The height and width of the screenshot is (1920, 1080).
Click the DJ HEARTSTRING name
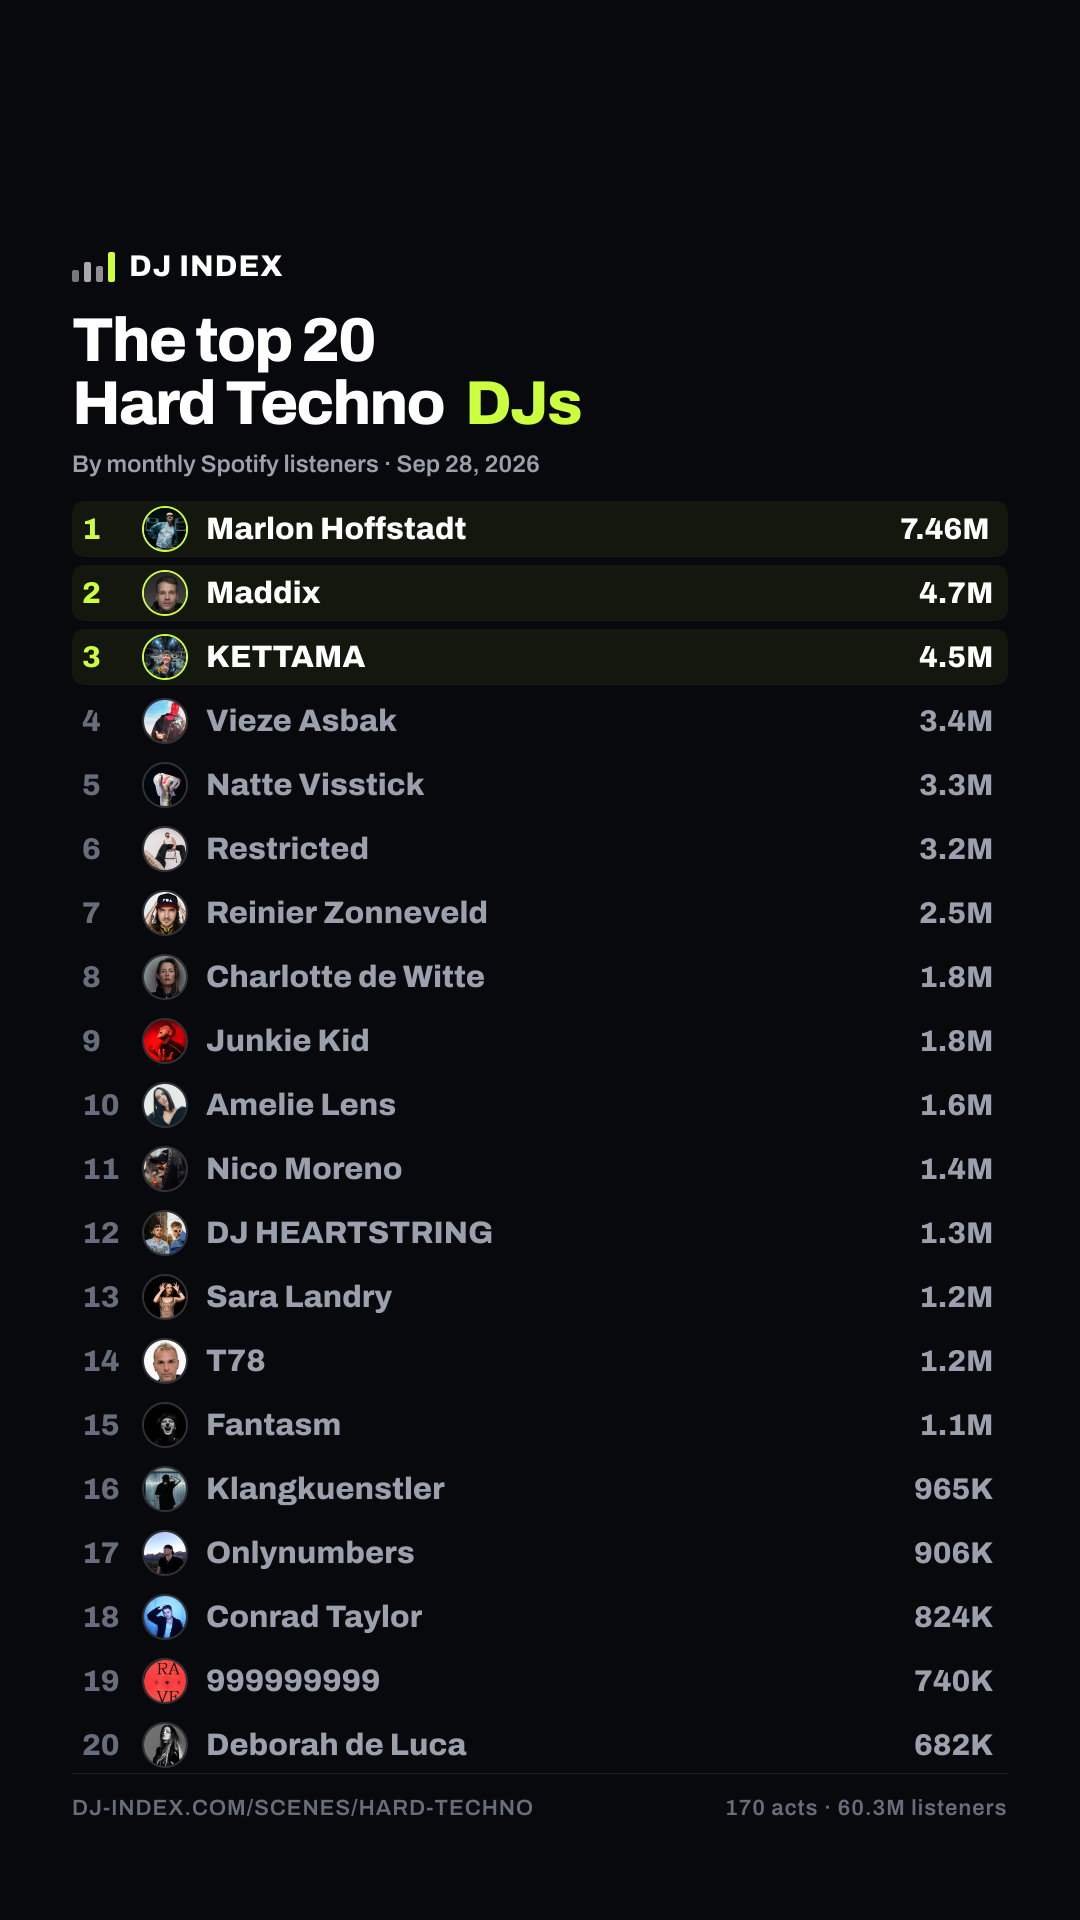pos(349,1233)
